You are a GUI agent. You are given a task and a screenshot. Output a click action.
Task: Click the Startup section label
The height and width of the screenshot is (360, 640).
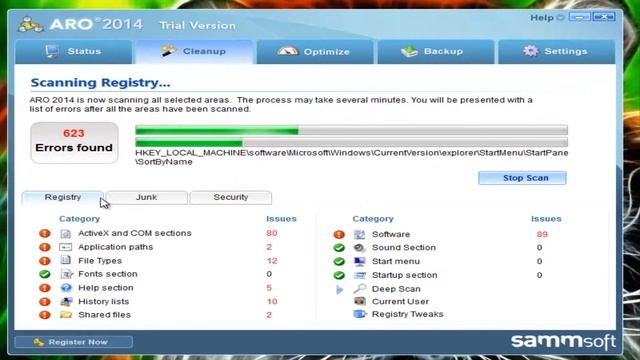pos(404,275)
